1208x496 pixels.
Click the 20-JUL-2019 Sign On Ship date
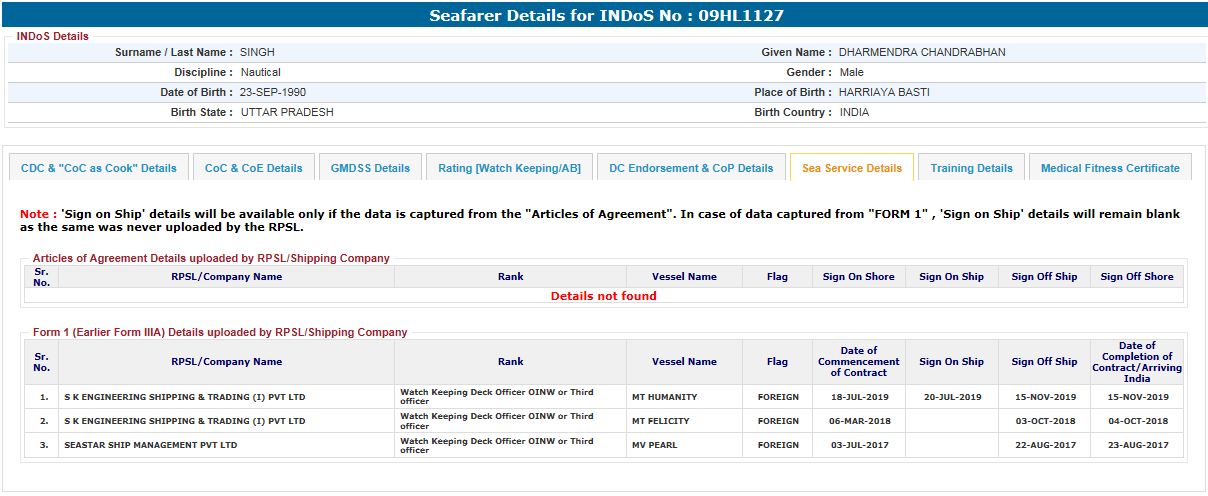951,397
